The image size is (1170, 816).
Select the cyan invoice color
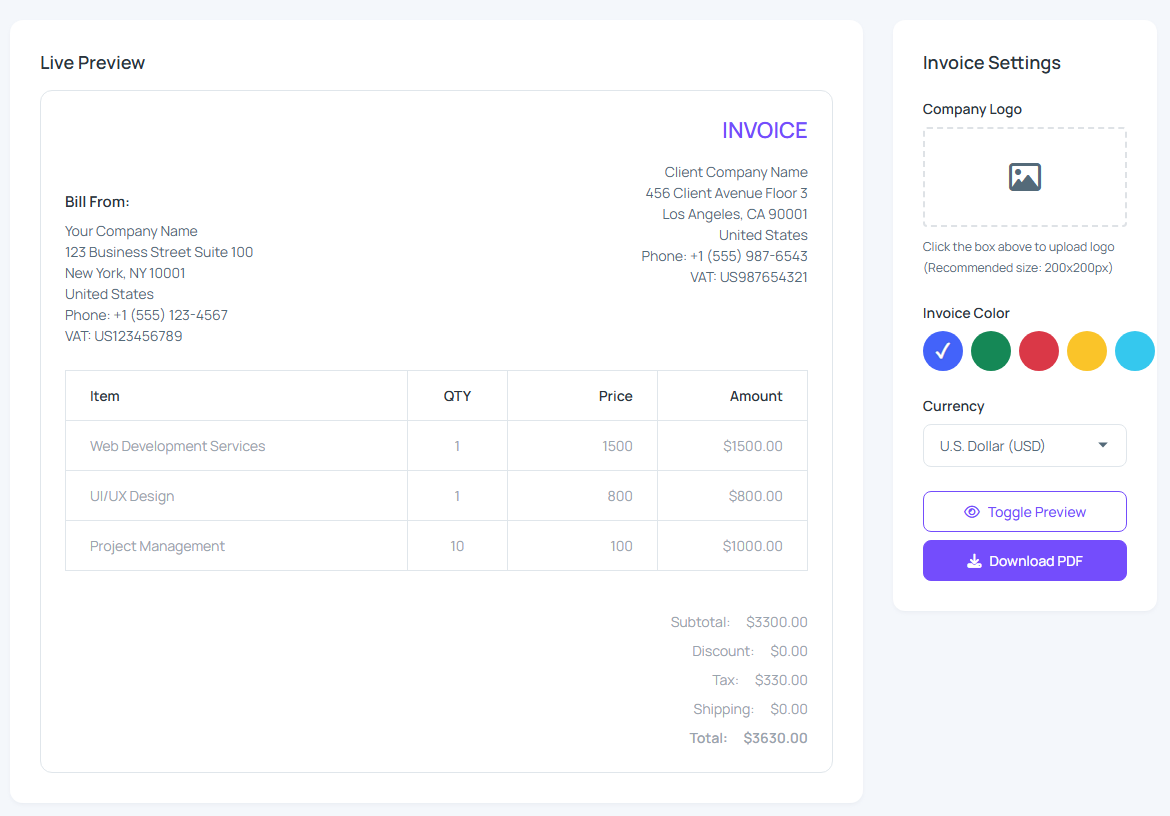click(1135, 351)
